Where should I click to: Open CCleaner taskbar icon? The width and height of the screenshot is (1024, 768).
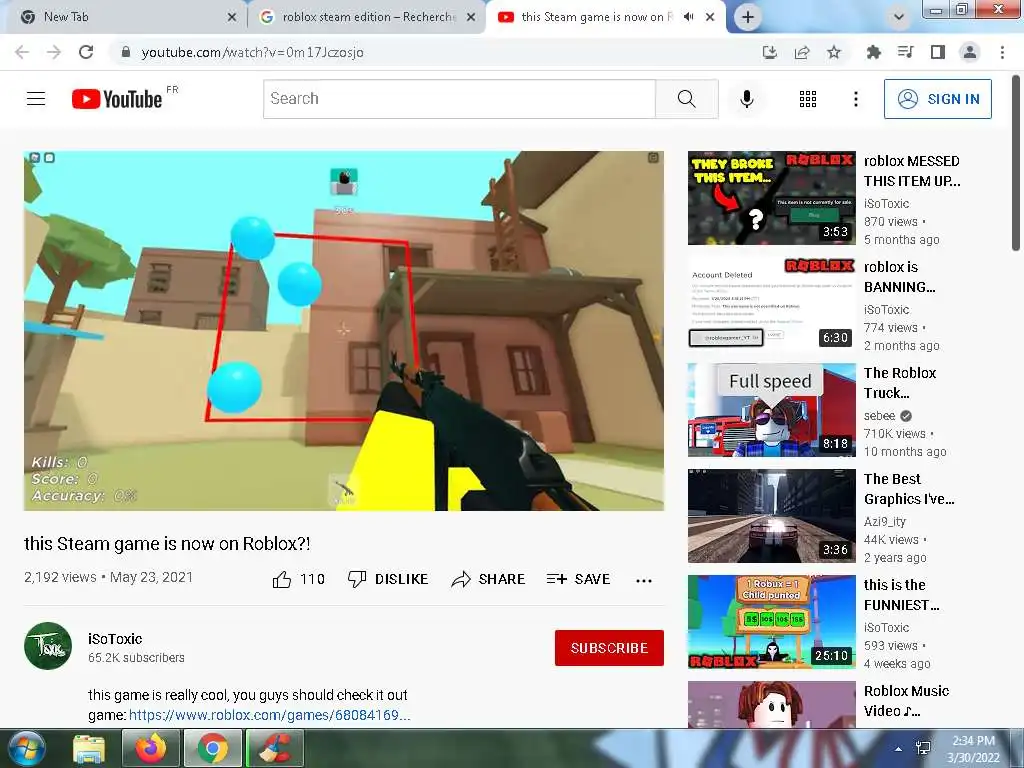pos(275,749)
